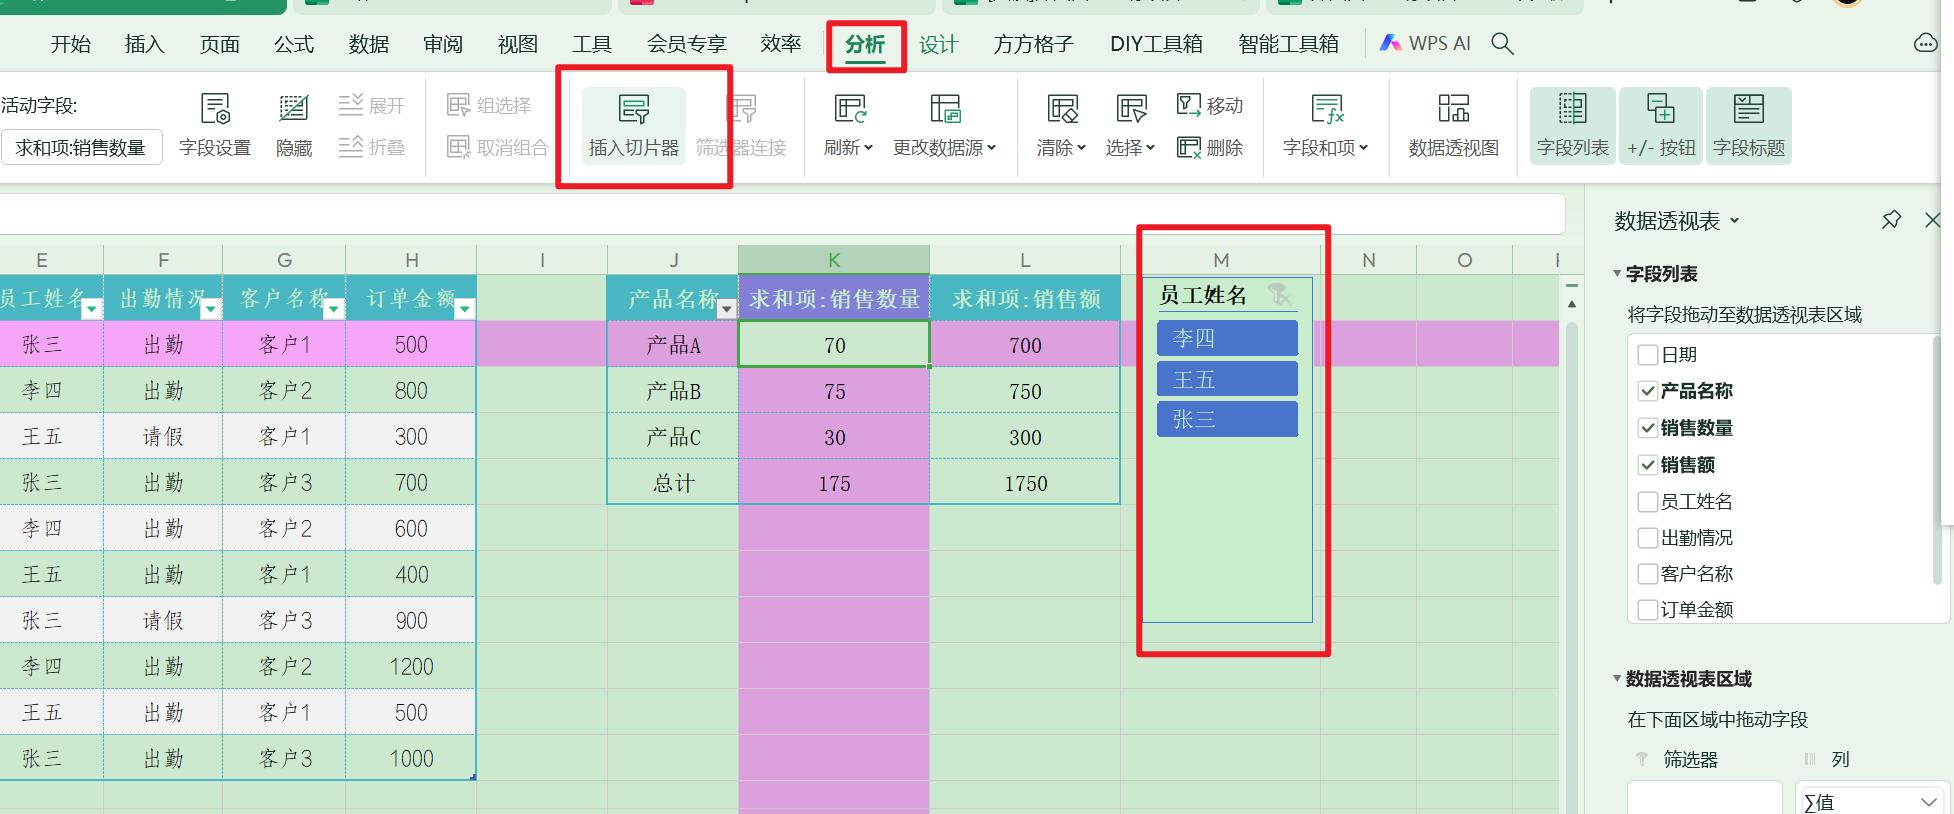Pin the 数据透视表 side pane

tap(1891, 220)
